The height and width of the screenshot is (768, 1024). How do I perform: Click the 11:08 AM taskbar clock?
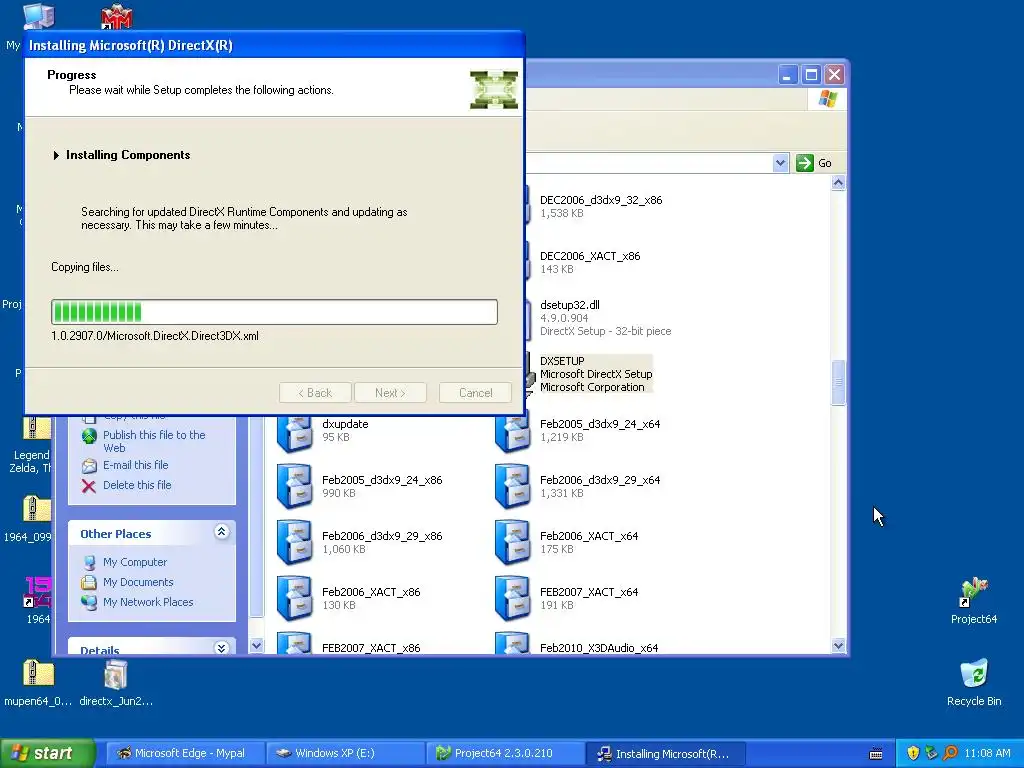click(x=987, y=753)
